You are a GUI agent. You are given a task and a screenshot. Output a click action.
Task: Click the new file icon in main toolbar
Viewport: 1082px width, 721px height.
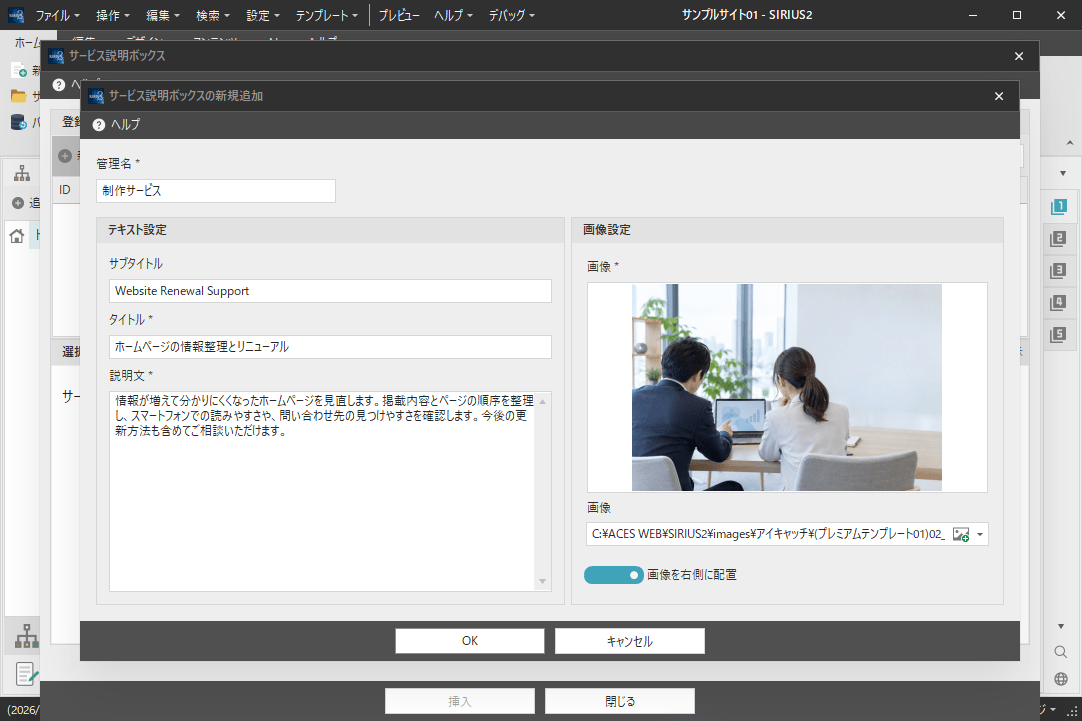19,70
